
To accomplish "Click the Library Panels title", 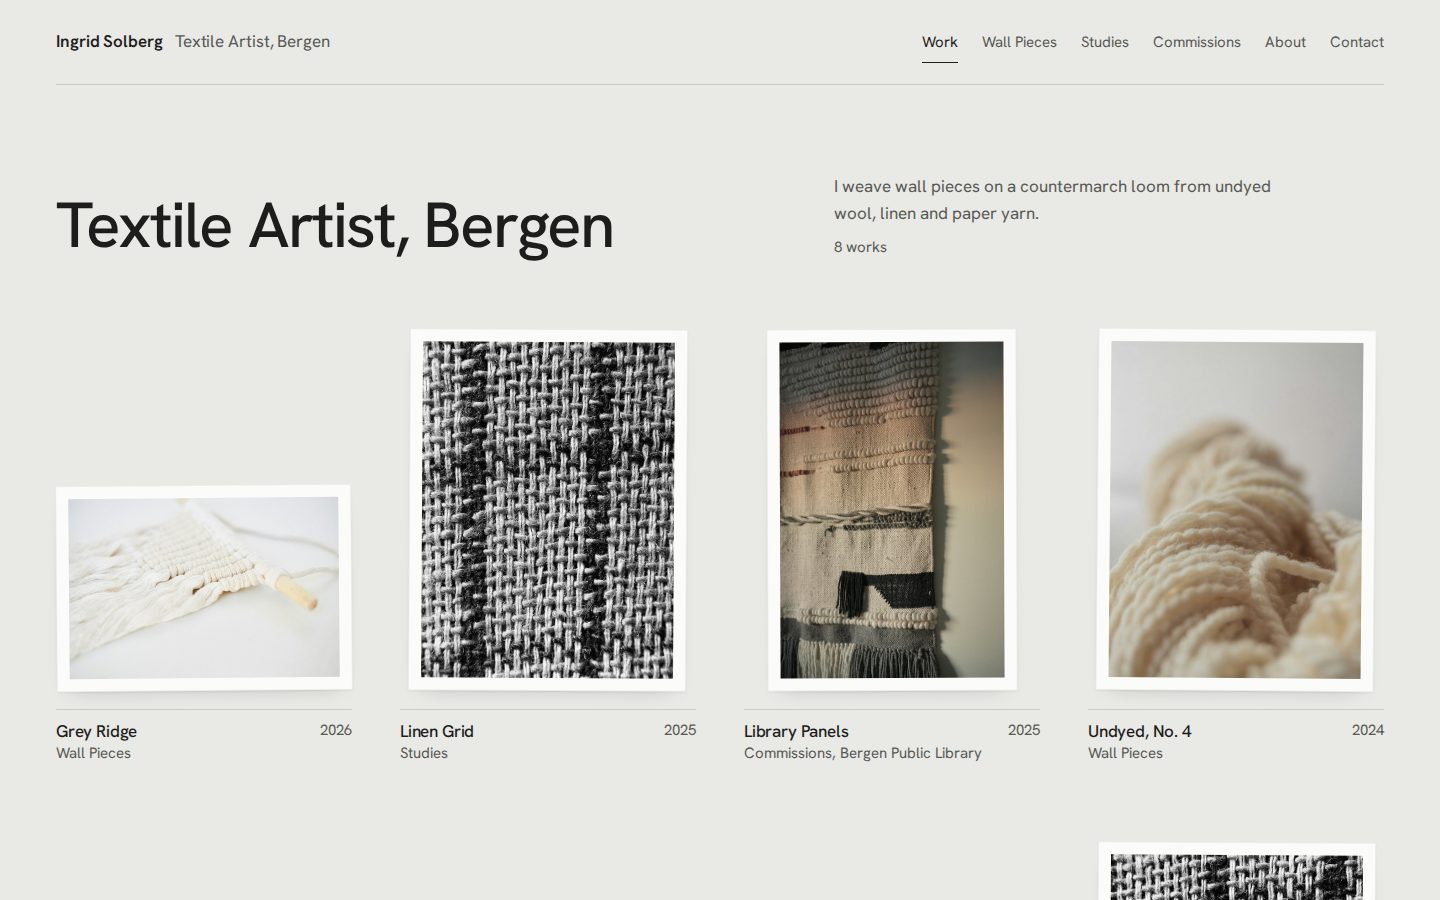I will point(796,731).
